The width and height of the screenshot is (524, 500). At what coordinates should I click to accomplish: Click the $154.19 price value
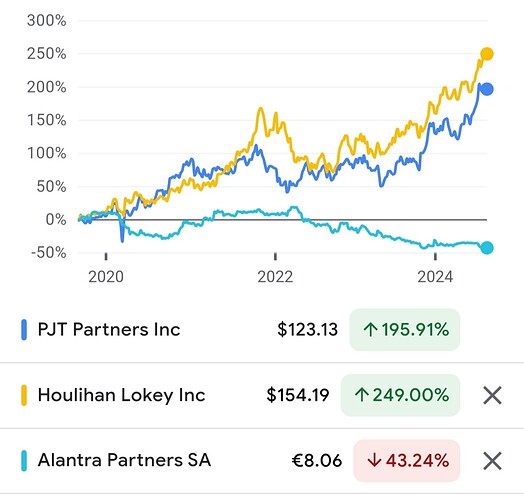coord(298,395)
